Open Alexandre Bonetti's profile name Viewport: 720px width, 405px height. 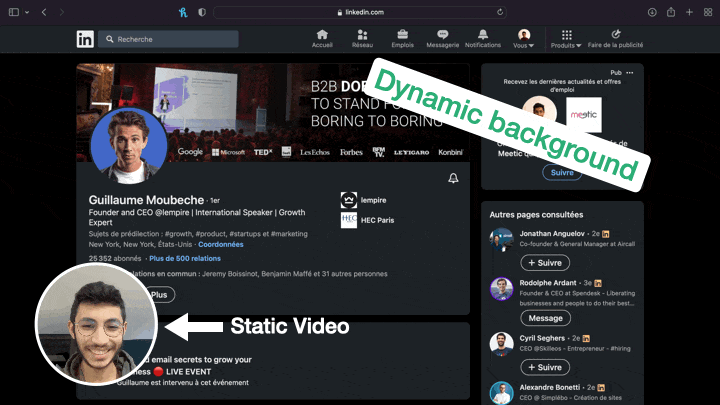point(550,387)
